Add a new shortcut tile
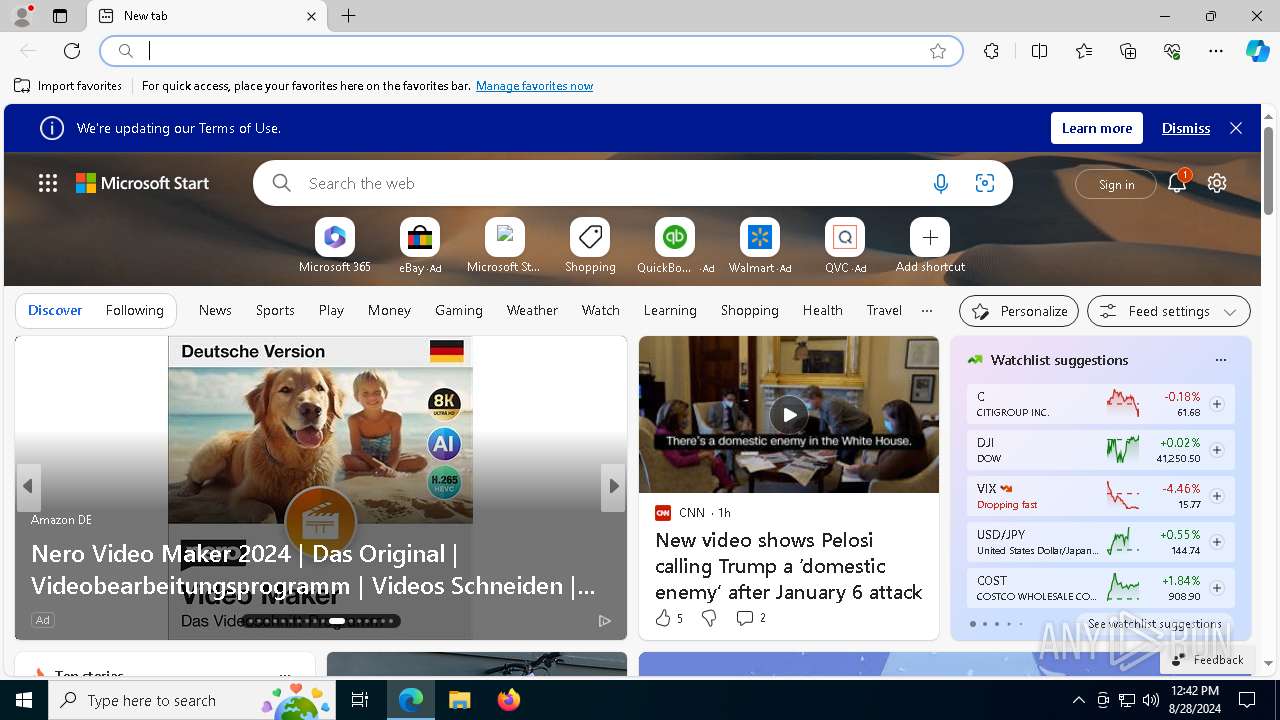The height and width of the screenshot is (720, 1280). pos(930,246)
